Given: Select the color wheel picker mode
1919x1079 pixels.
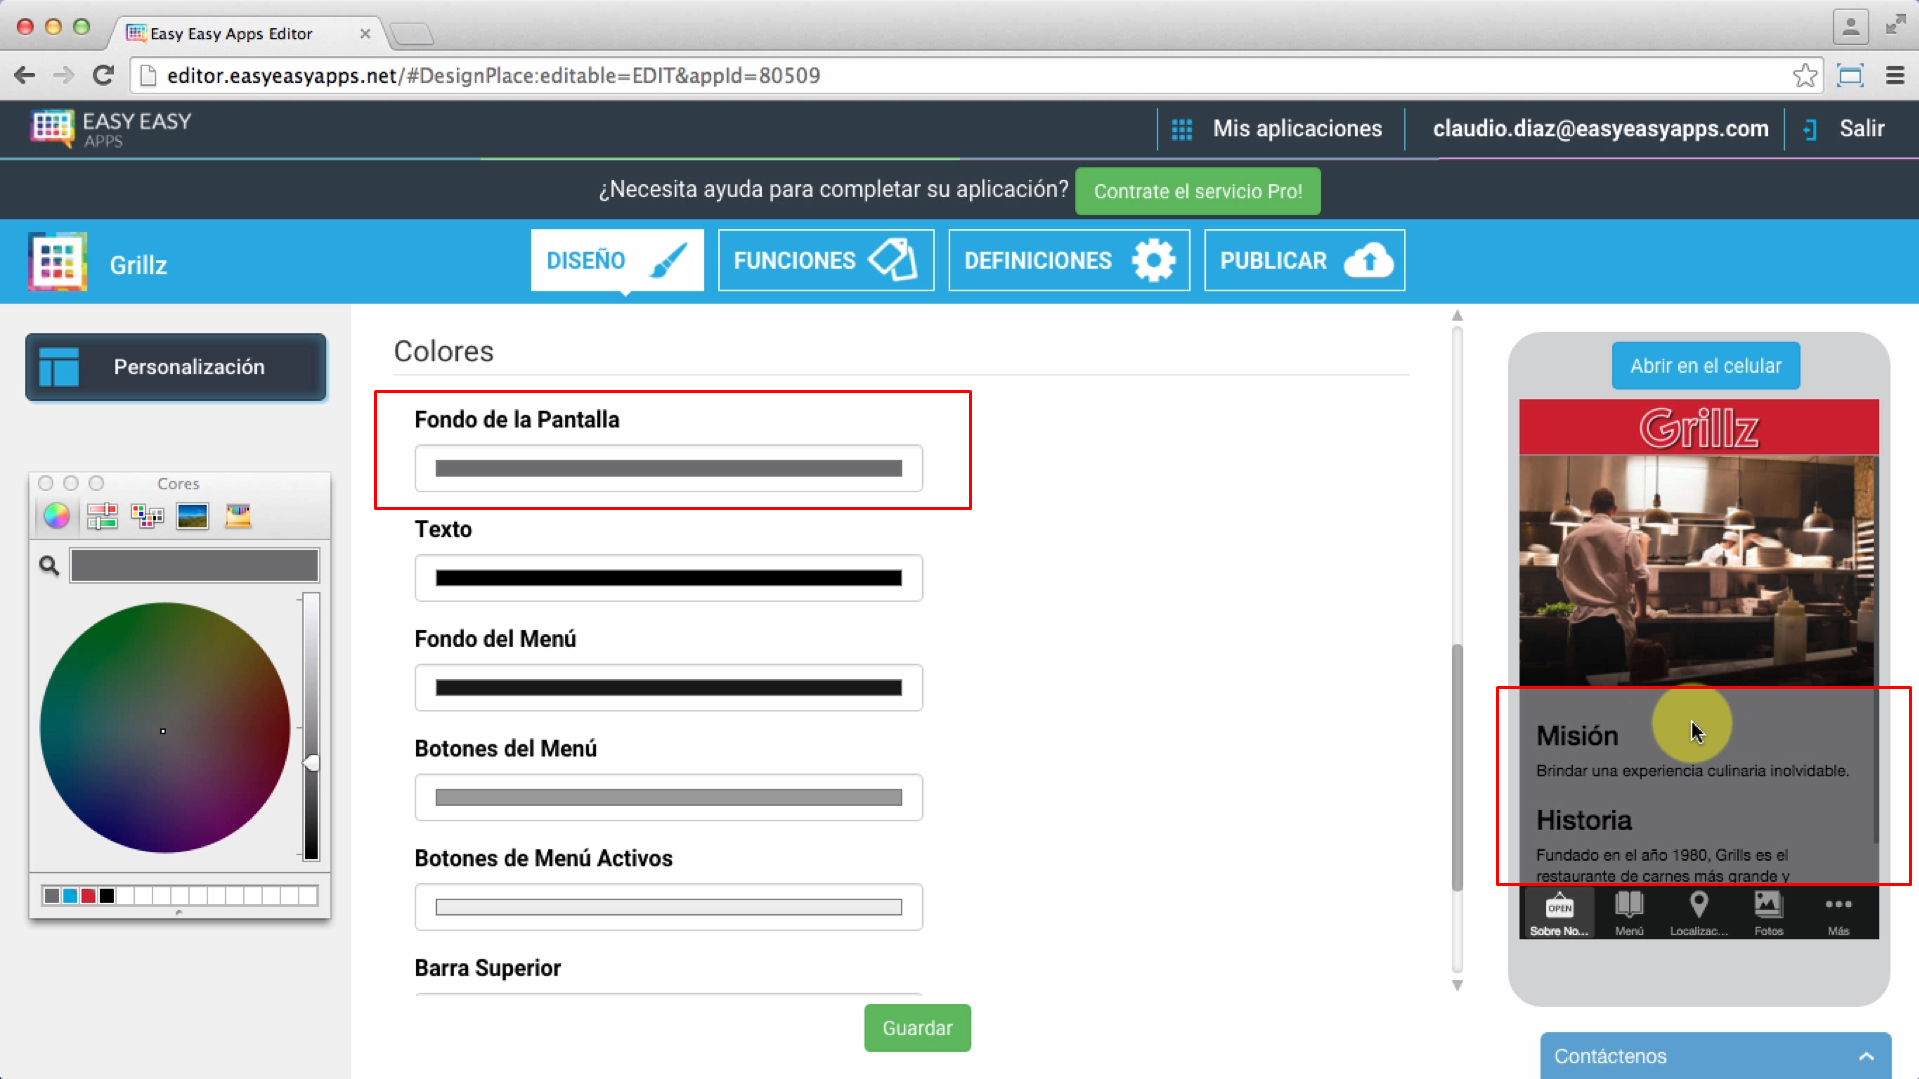Looking at the screenshot, I should pyautogui.click(x=57, y=516).
